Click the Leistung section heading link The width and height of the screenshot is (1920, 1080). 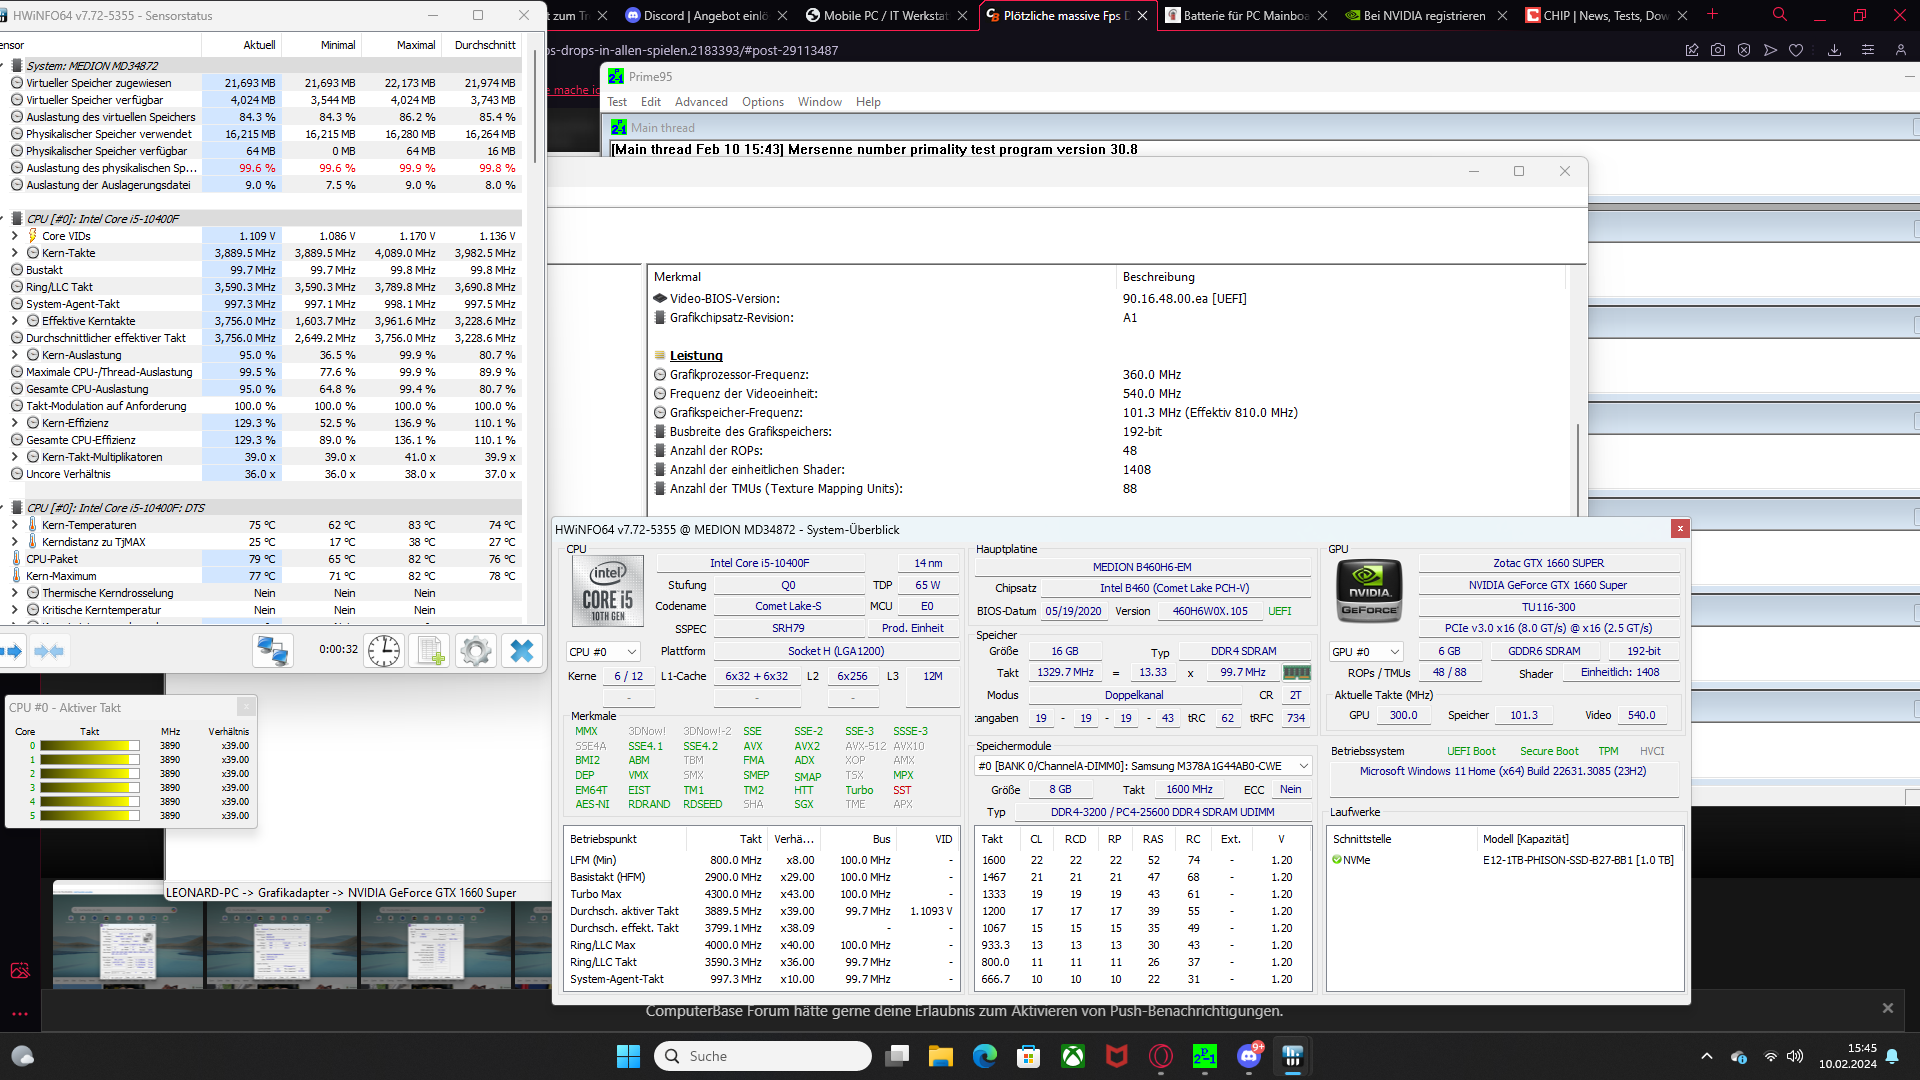(696, 356)
